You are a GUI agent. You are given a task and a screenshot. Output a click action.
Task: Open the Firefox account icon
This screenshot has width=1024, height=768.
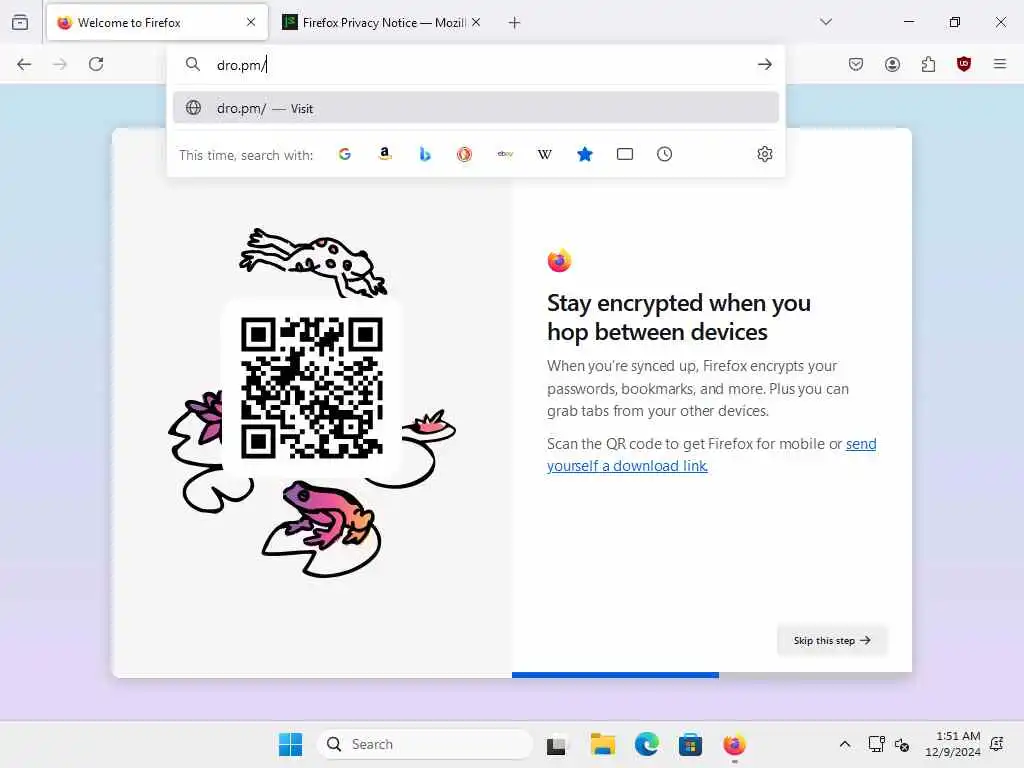click(x=892, y=64)
